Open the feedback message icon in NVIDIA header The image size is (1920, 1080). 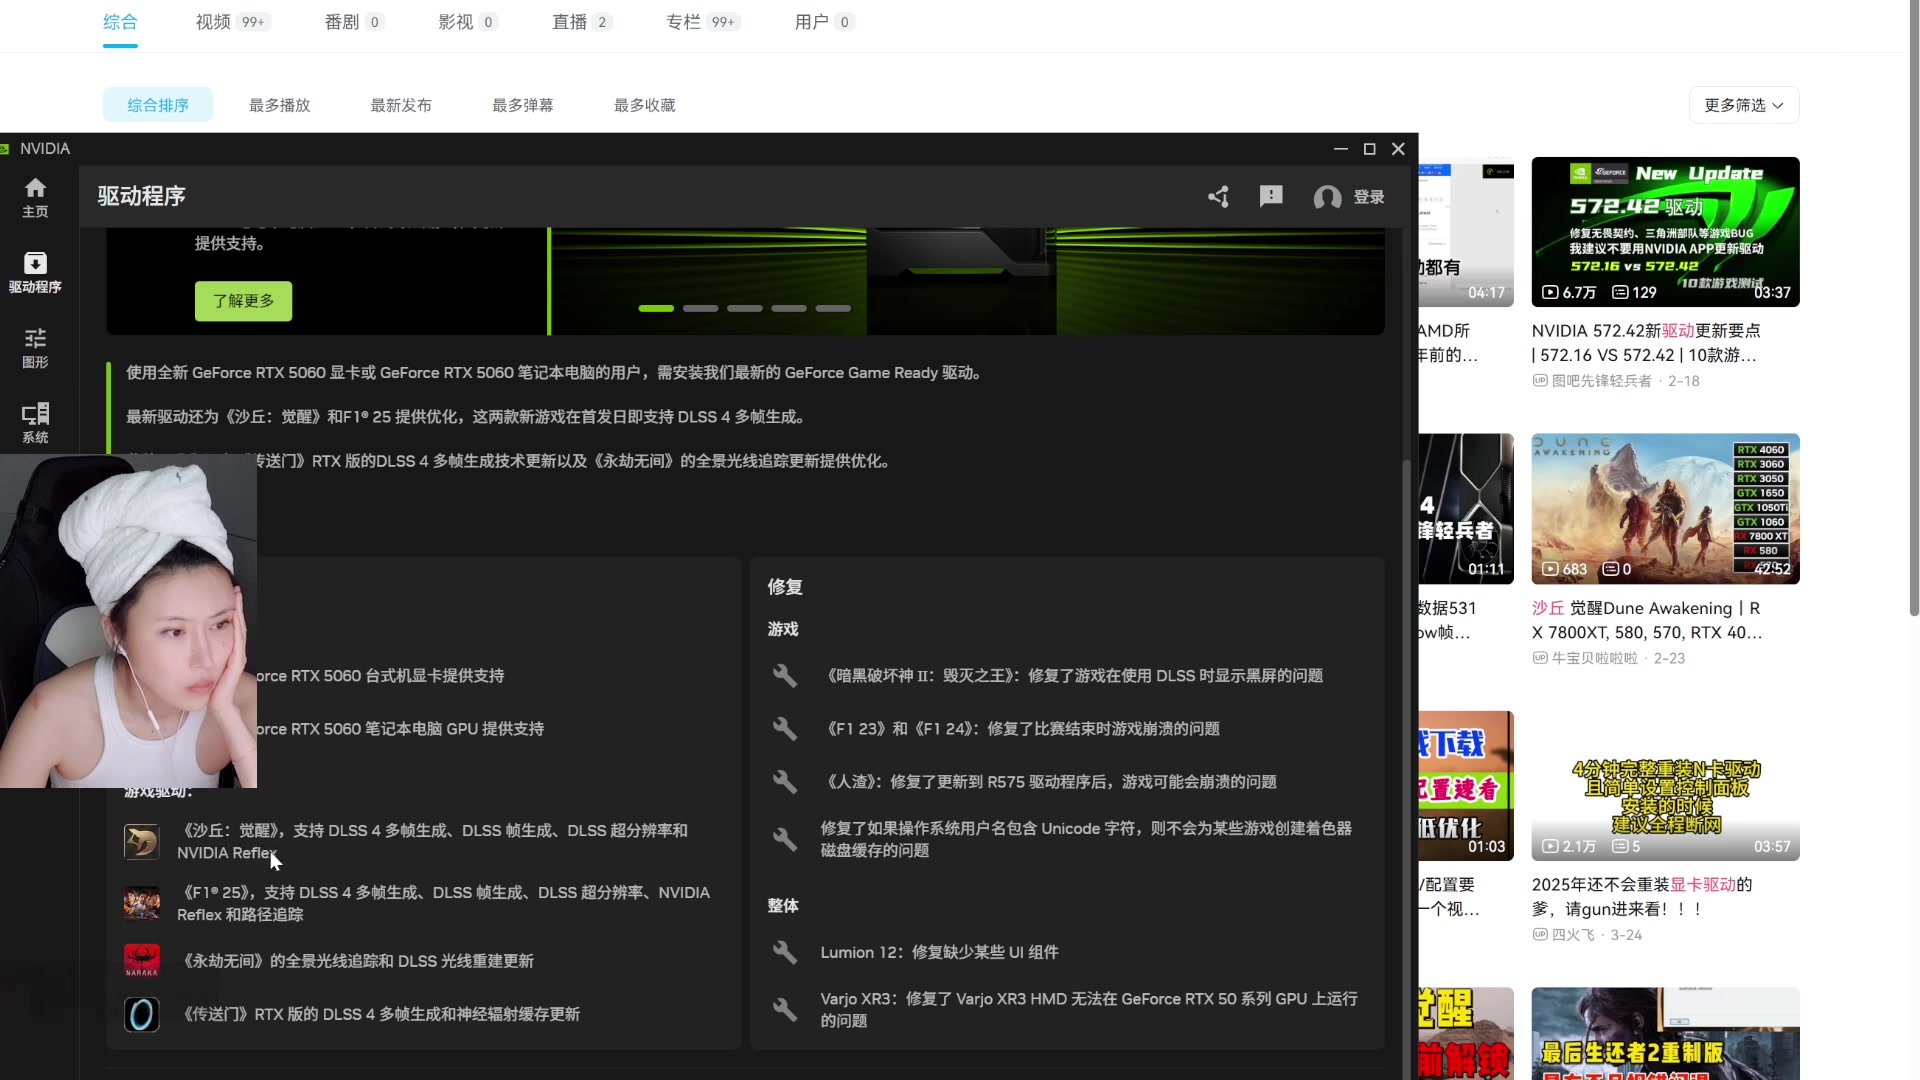[1271, 197]
